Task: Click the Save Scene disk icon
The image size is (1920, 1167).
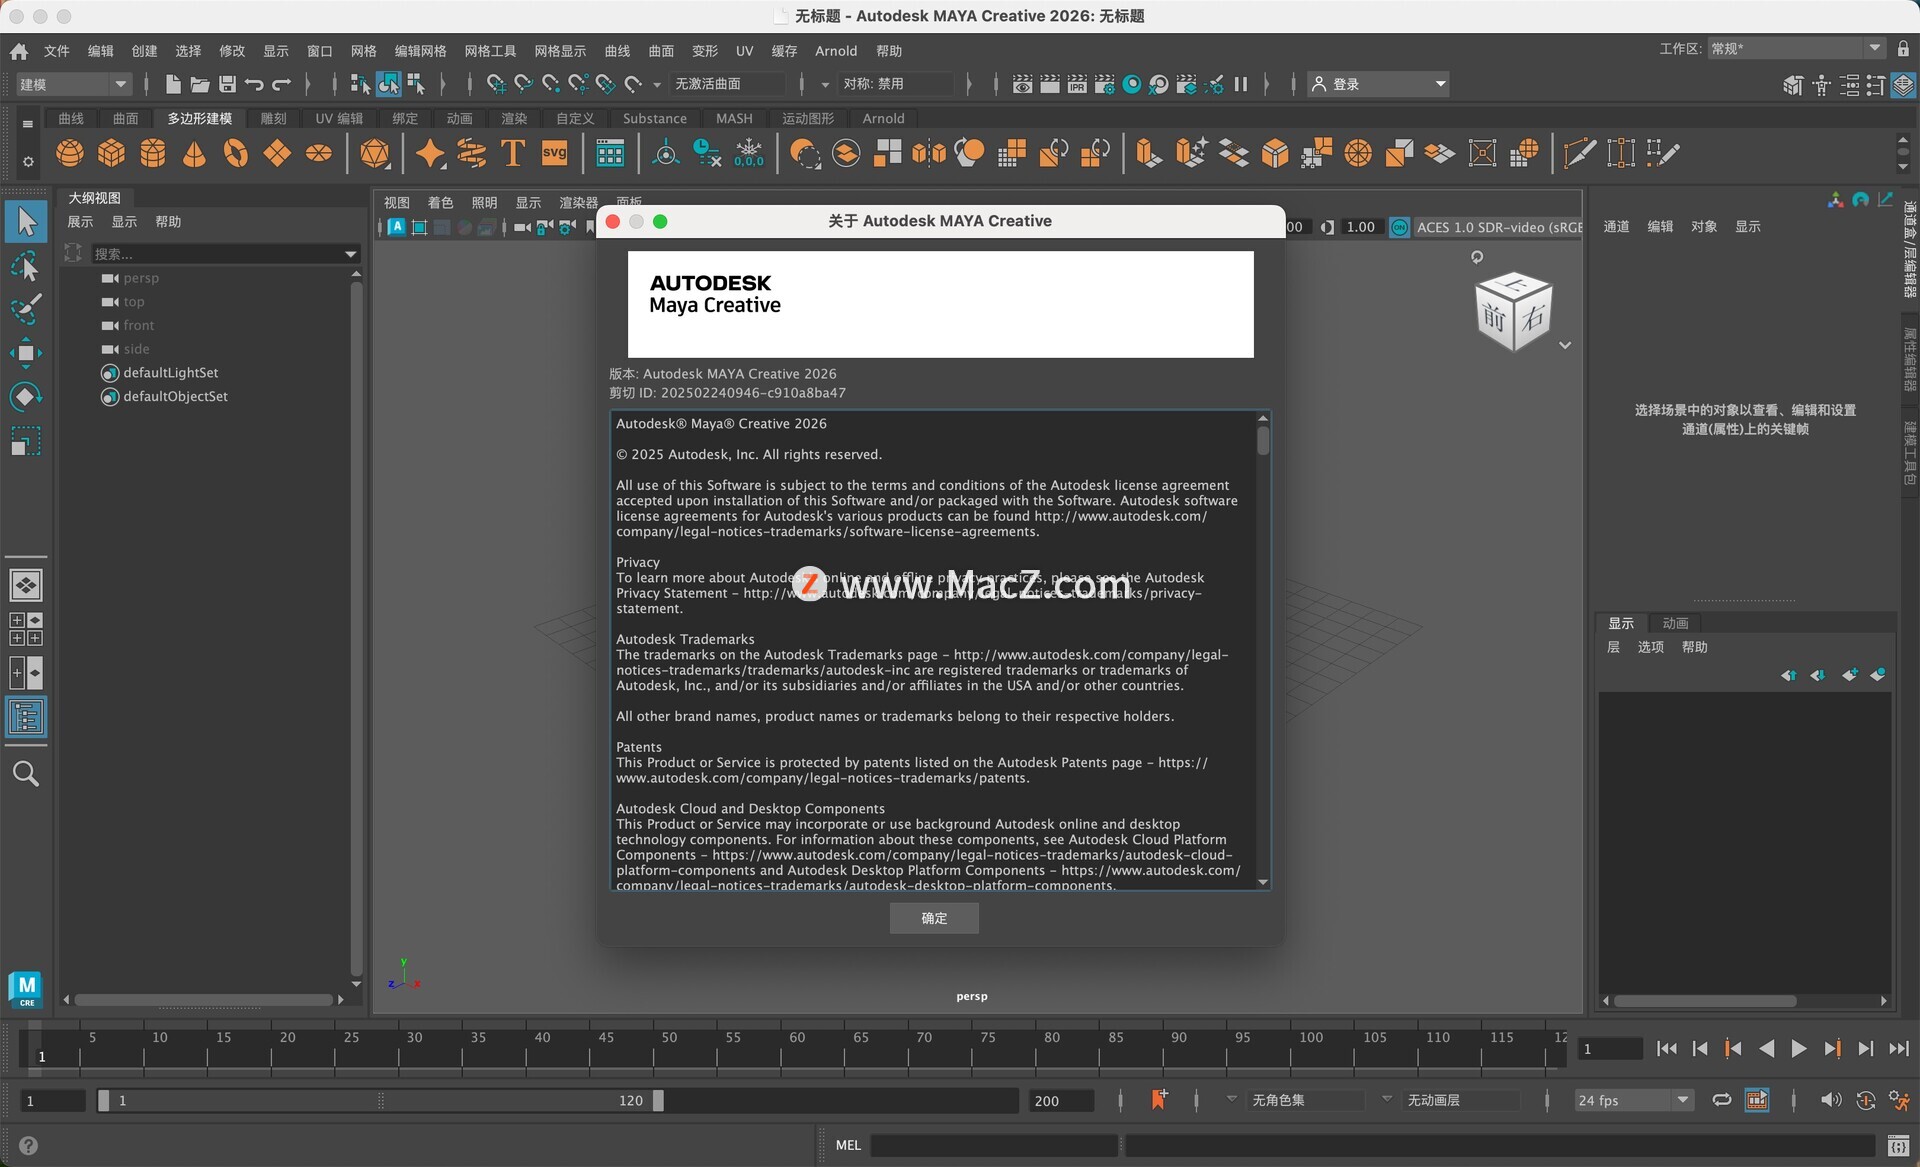Action: [x=228, y=84]
